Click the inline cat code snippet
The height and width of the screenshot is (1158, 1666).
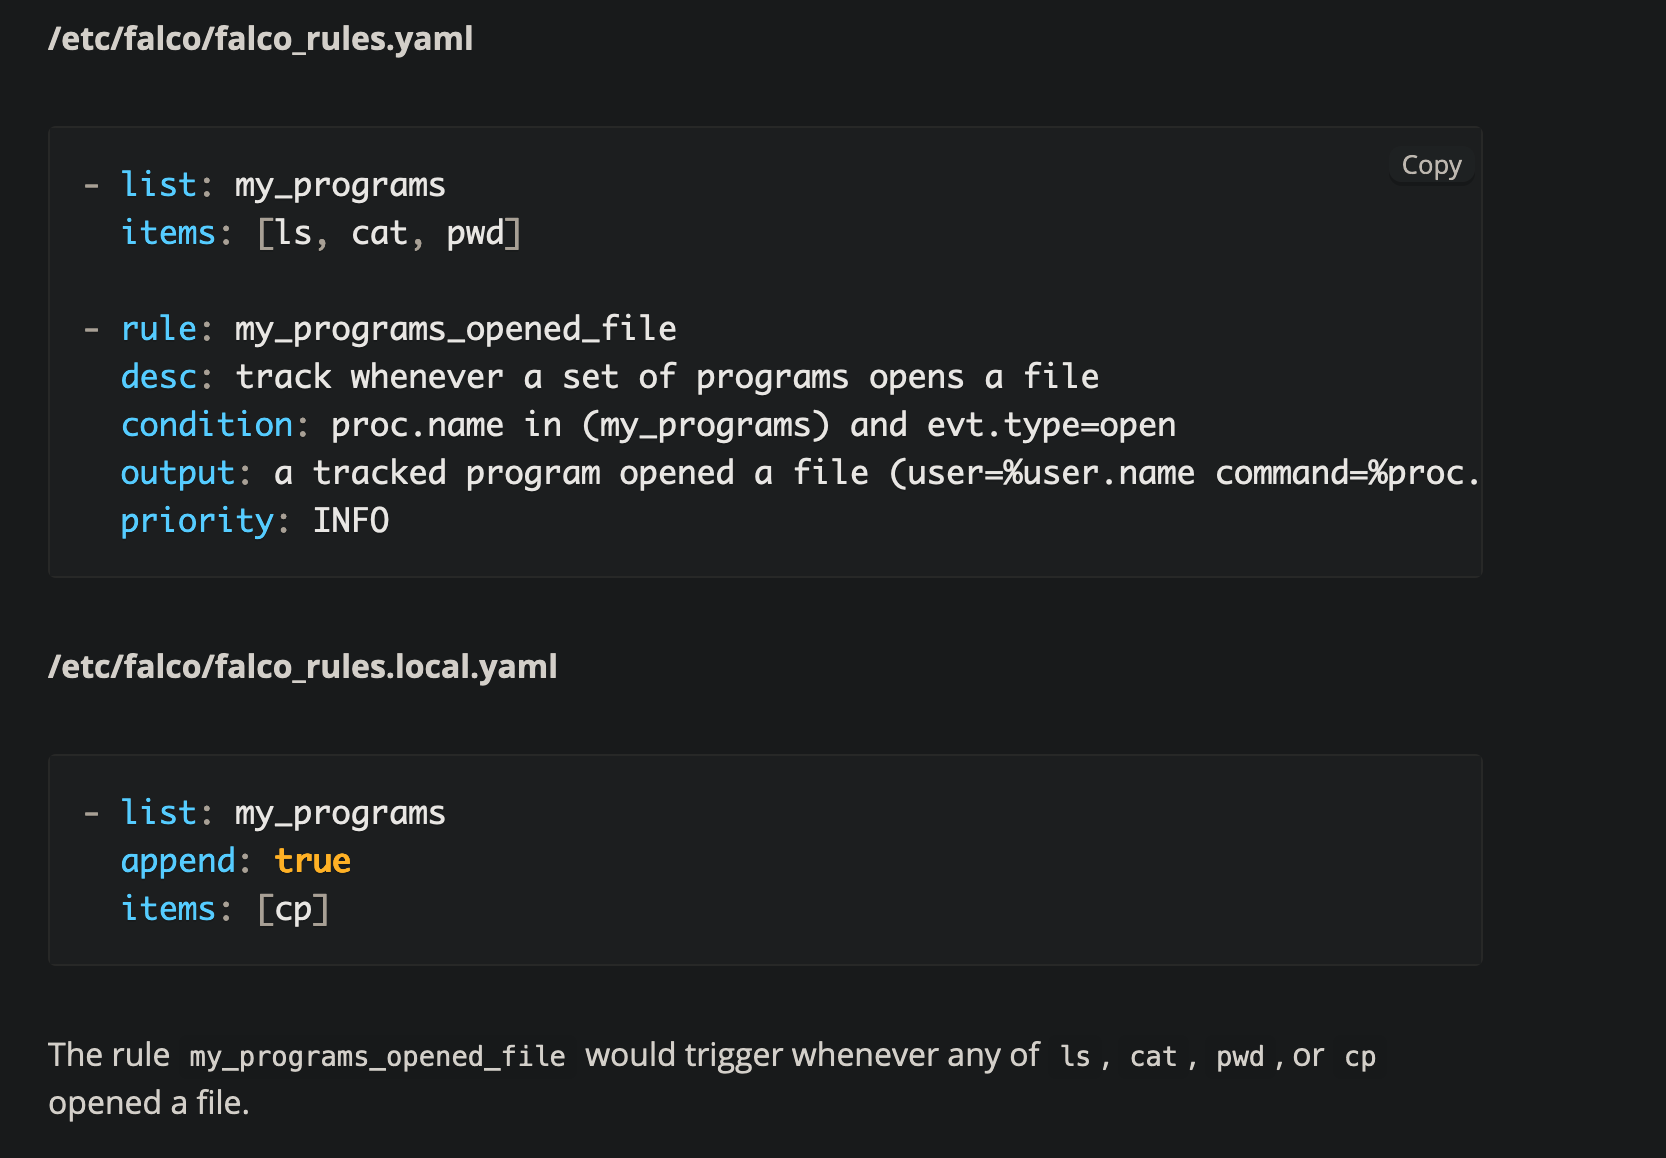pos(1154,1055)
